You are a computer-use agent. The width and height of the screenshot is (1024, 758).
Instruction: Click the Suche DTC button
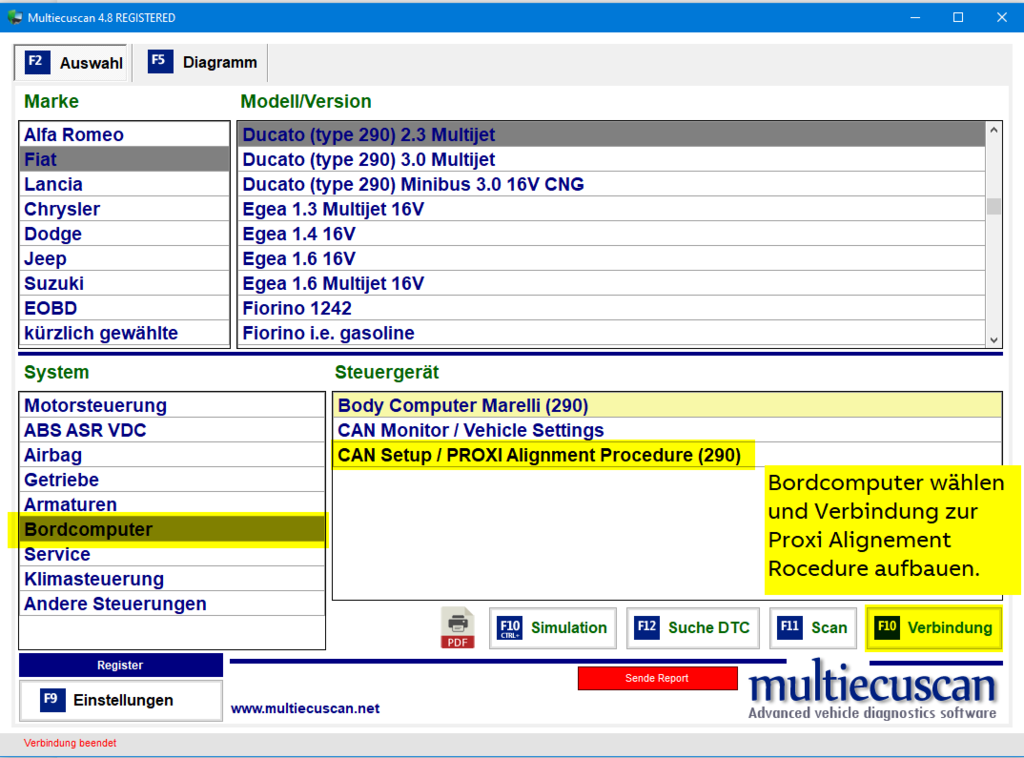click(x=693, y=628)
